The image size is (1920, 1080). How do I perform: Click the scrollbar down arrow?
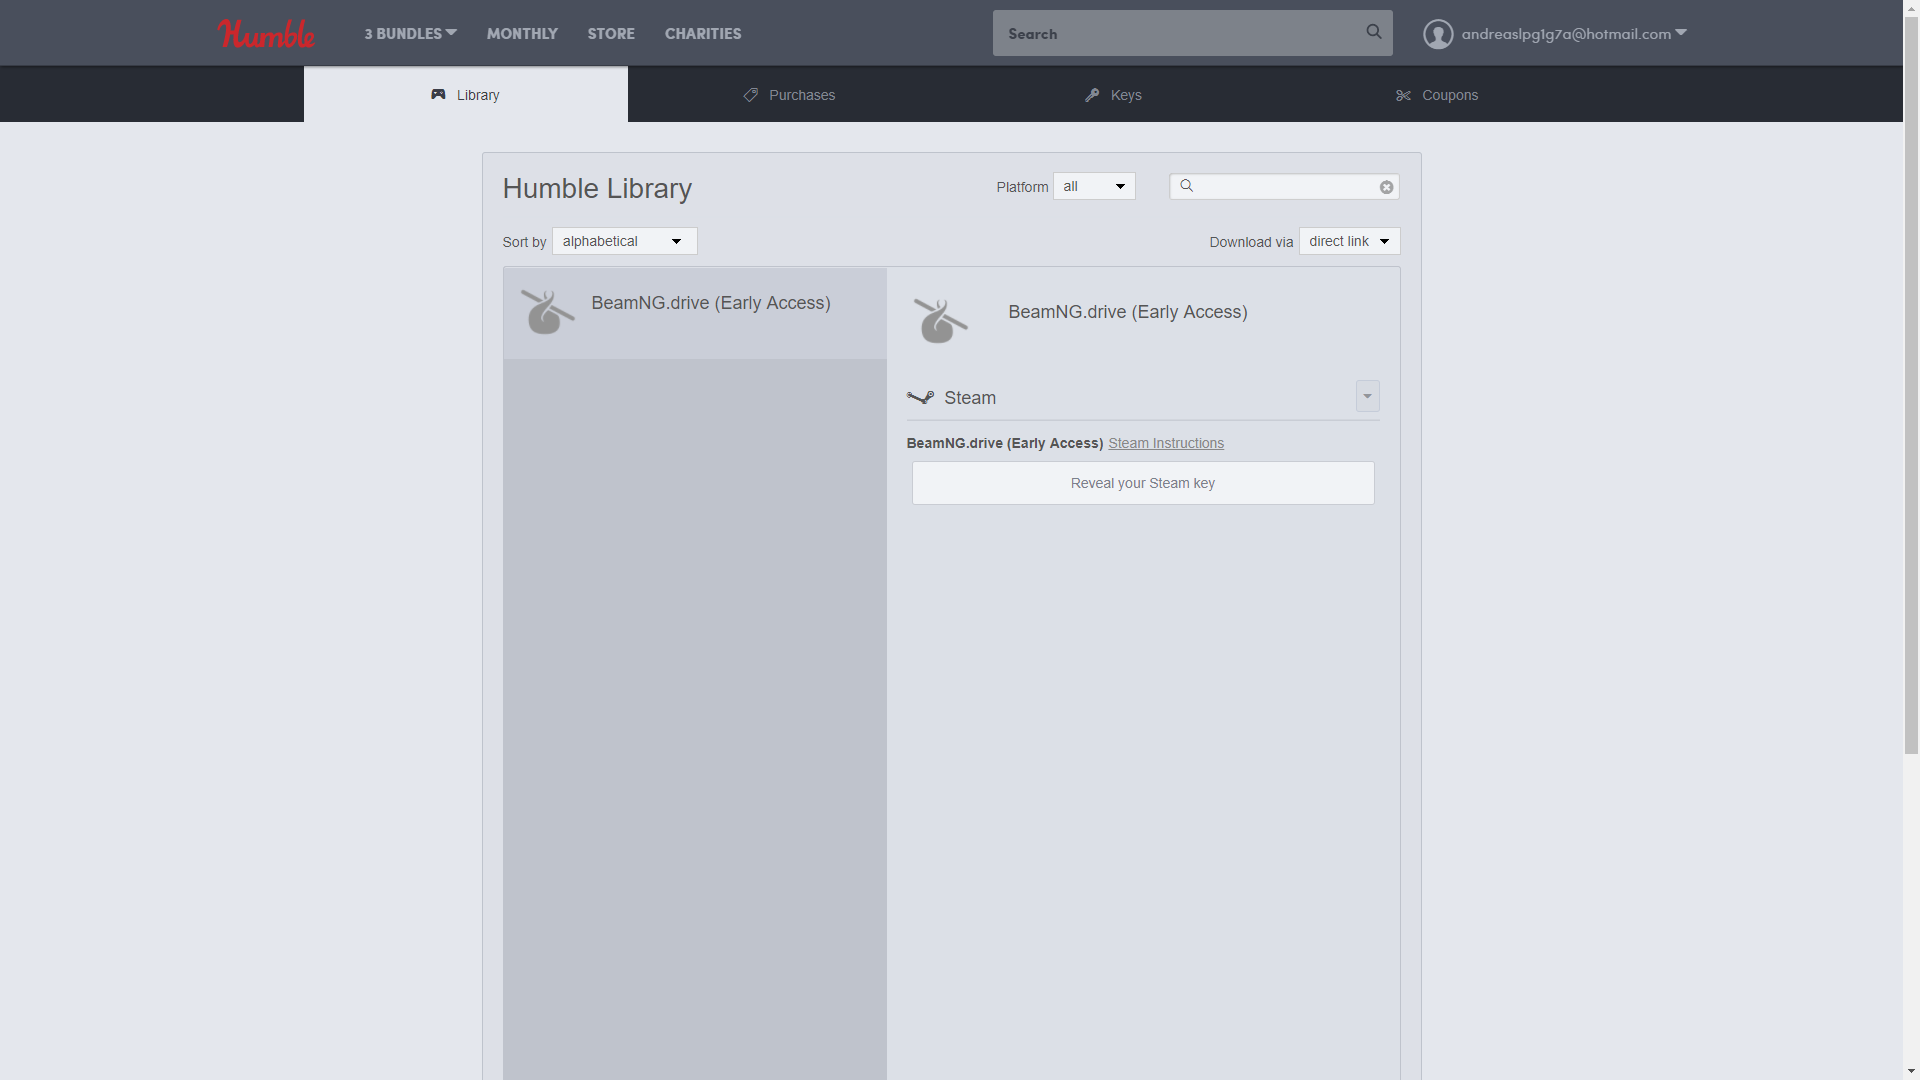pyautogui.click(x=1911, y=1071)
